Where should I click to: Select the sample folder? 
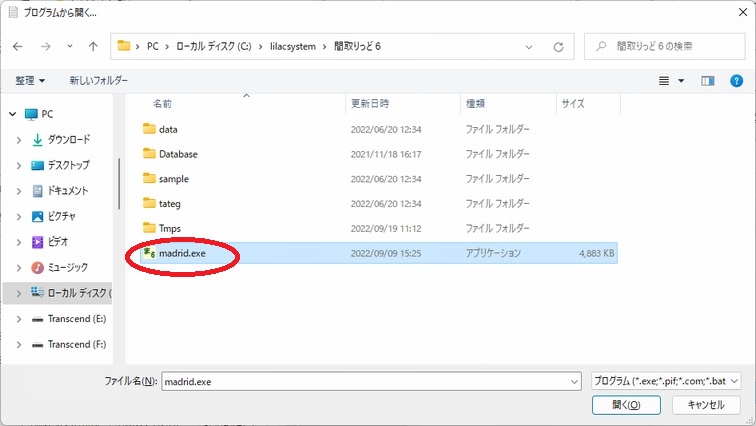(174, 179)
